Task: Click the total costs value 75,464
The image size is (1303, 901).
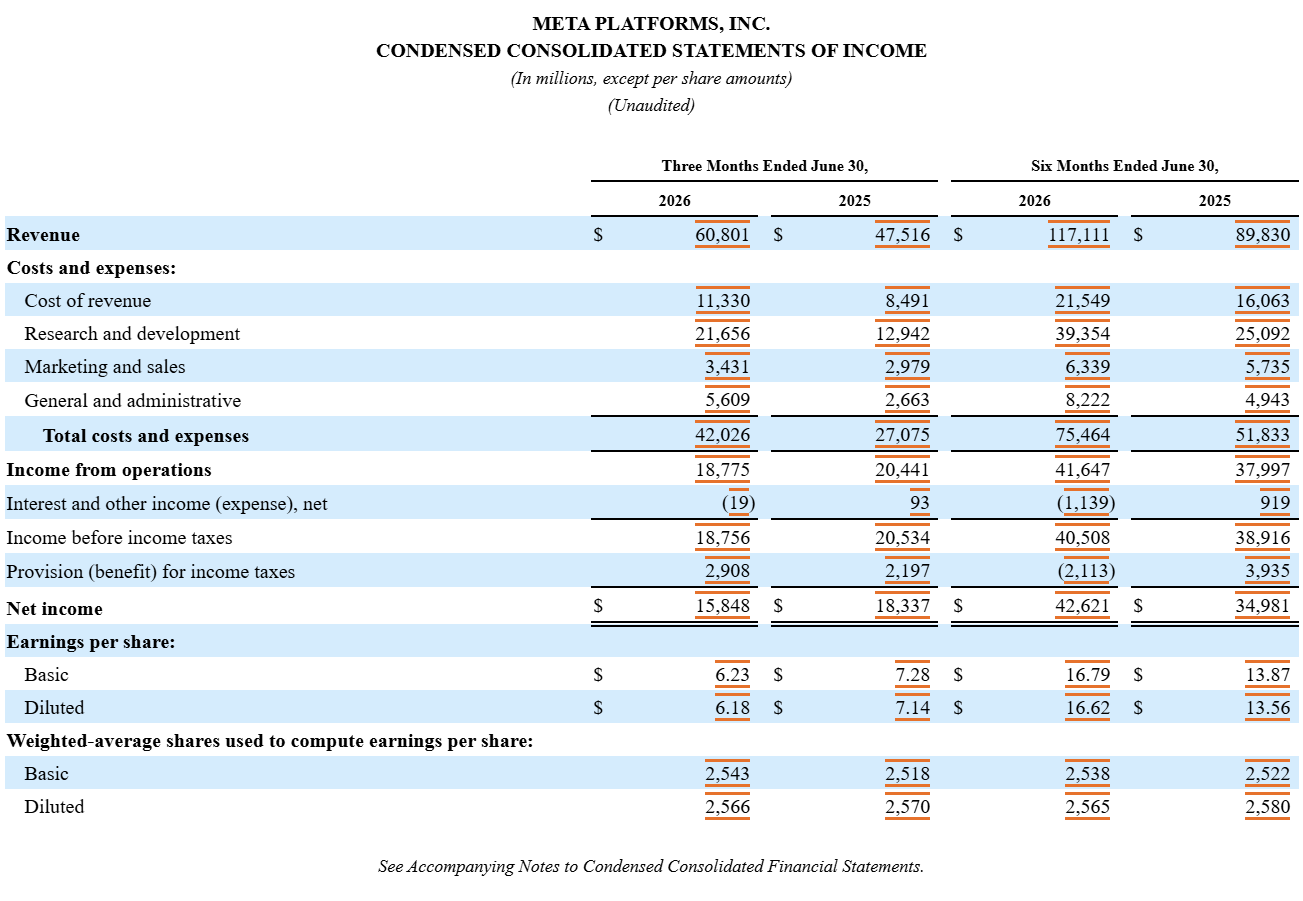Action: point(1082,436)
